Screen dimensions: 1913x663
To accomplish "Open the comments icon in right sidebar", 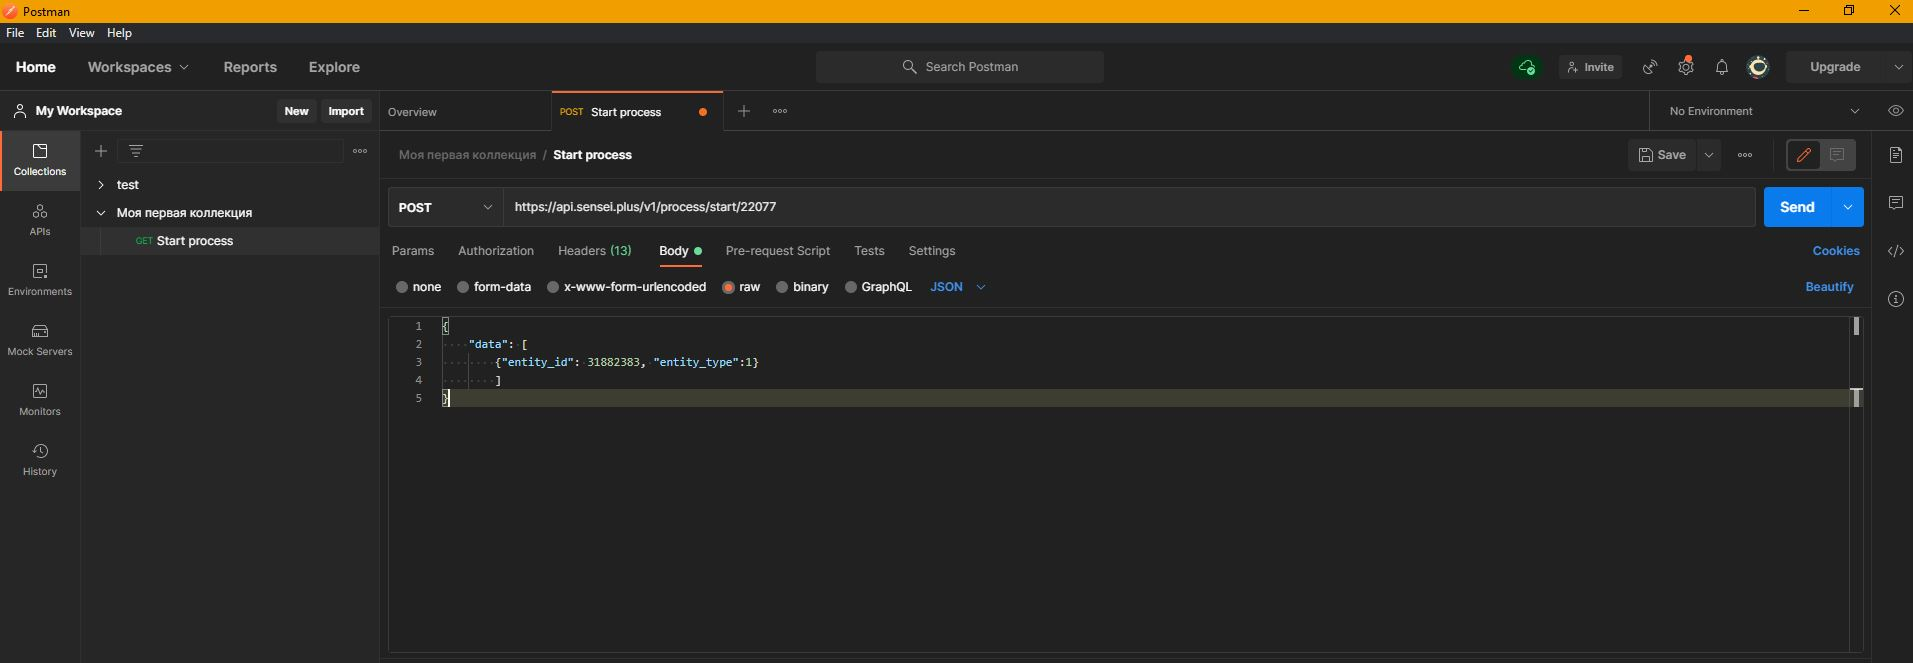I will coord(1896,203).
